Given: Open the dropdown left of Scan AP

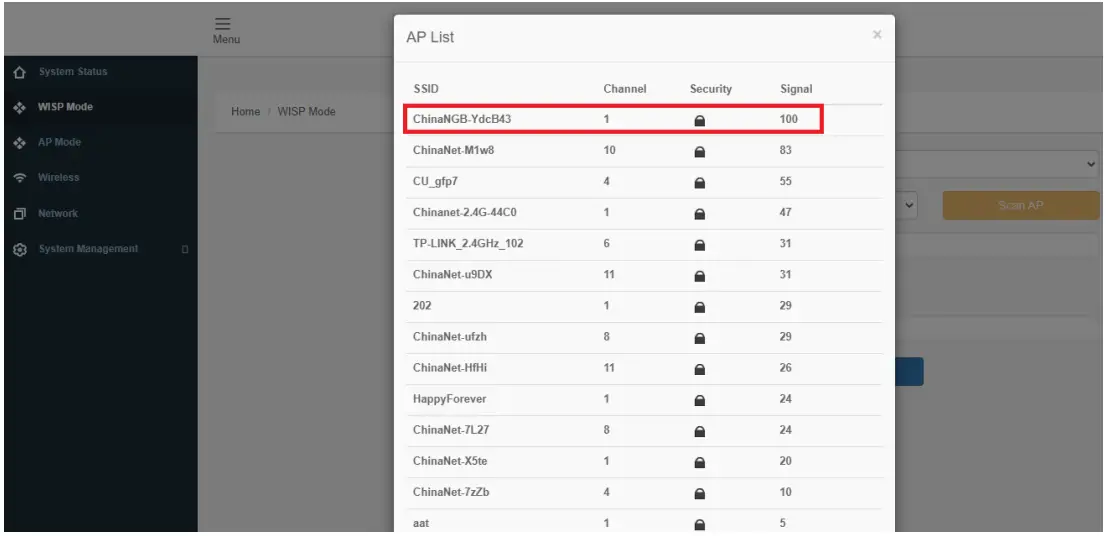Looking at the screenshot, I should pyautogui.click(x=909, y=205).
